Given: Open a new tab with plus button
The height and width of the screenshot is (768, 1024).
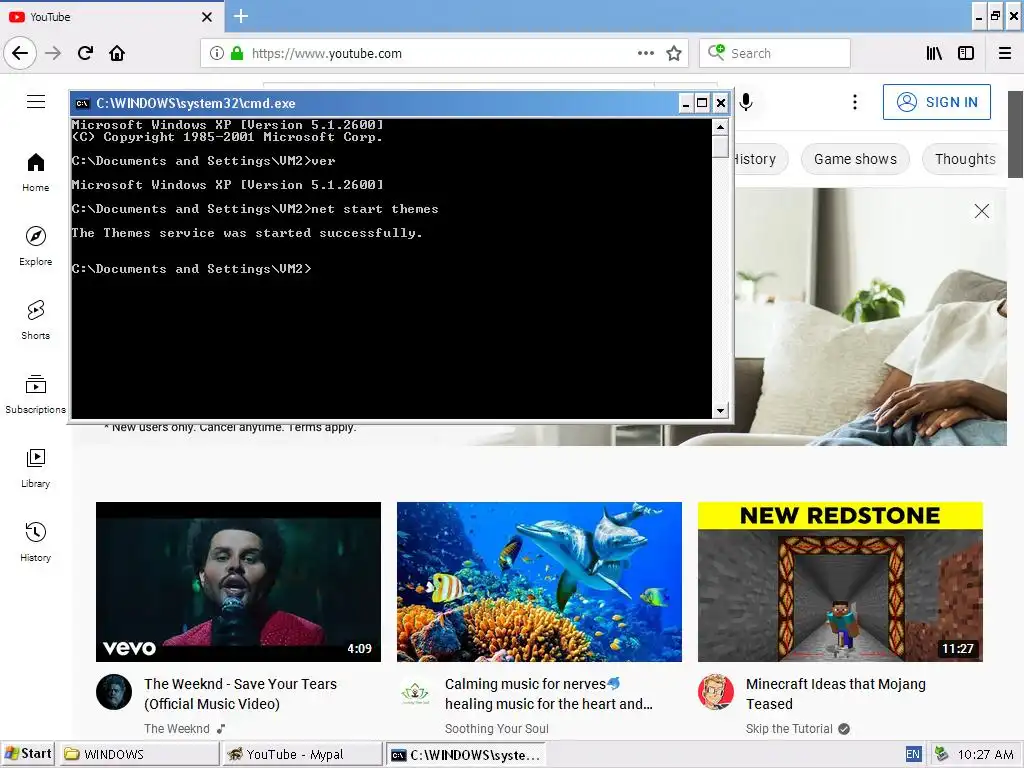Looking at the screenshot, I should [241, 16].
